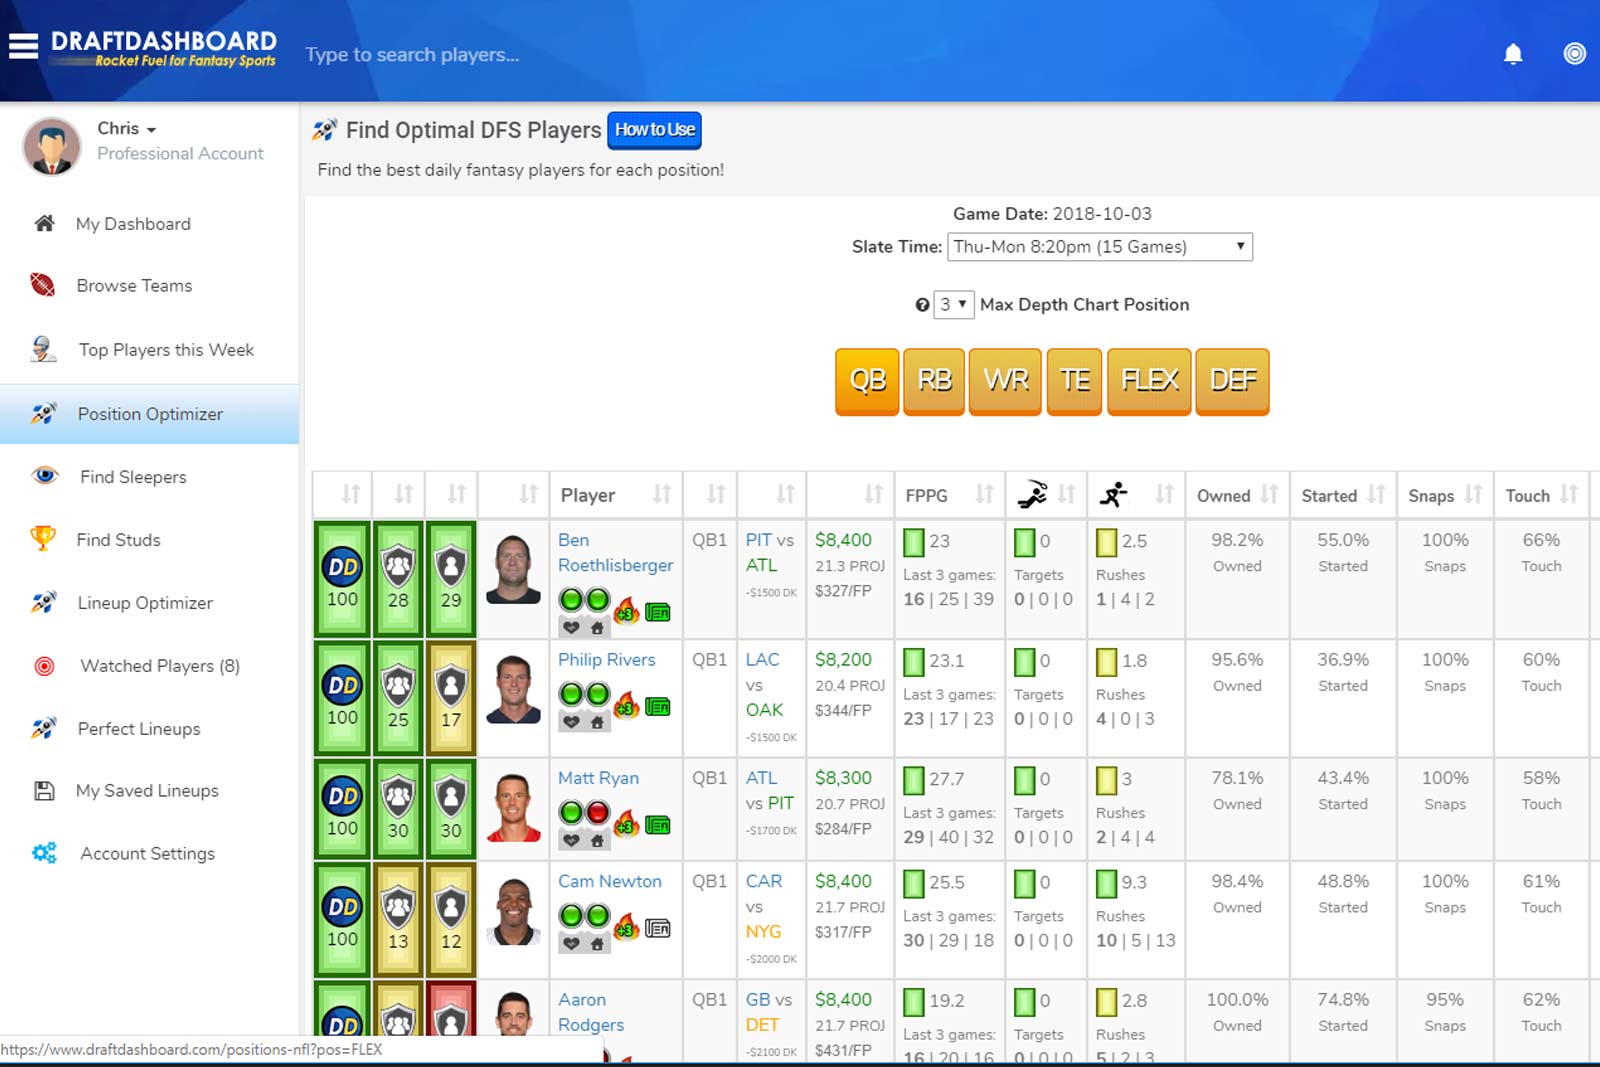This screenshot has height=1067, width=1600.
Task: Open Matt Ryan player link
Action: pyautogui.click(x=598, y=778)
